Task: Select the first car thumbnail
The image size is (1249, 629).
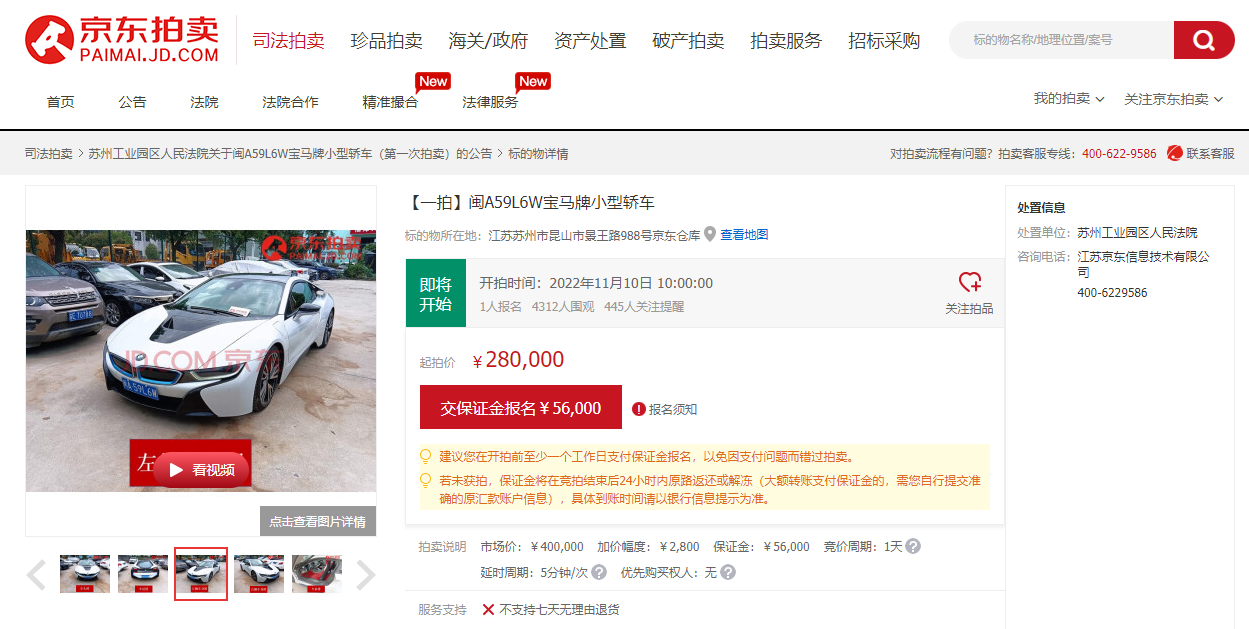Action: coord(85,574)
